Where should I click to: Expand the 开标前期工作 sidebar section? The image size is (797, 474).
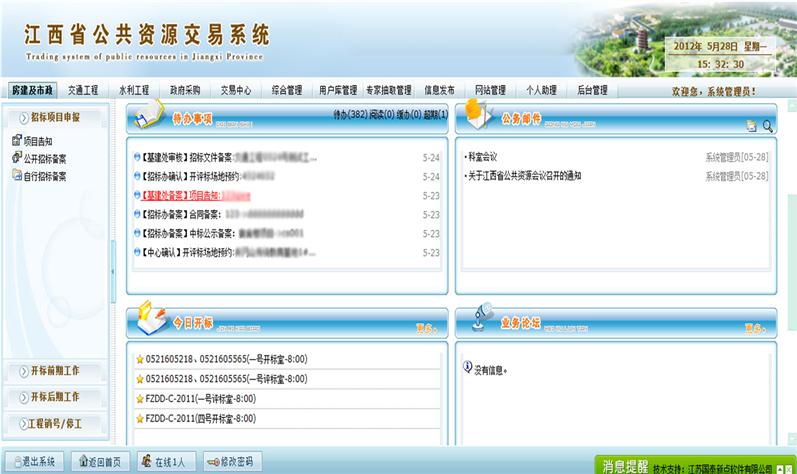pos(56,371)
